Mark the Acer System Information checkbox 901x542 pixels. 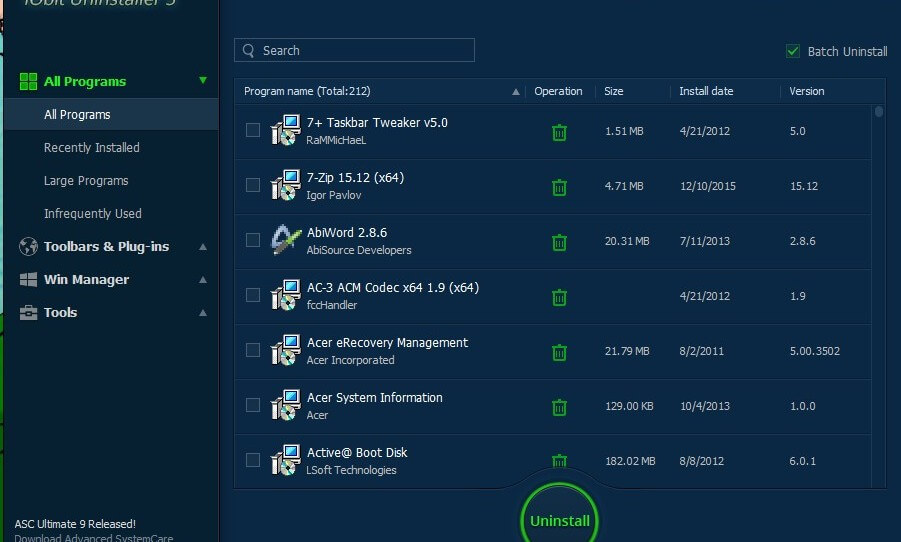[253, 405]
